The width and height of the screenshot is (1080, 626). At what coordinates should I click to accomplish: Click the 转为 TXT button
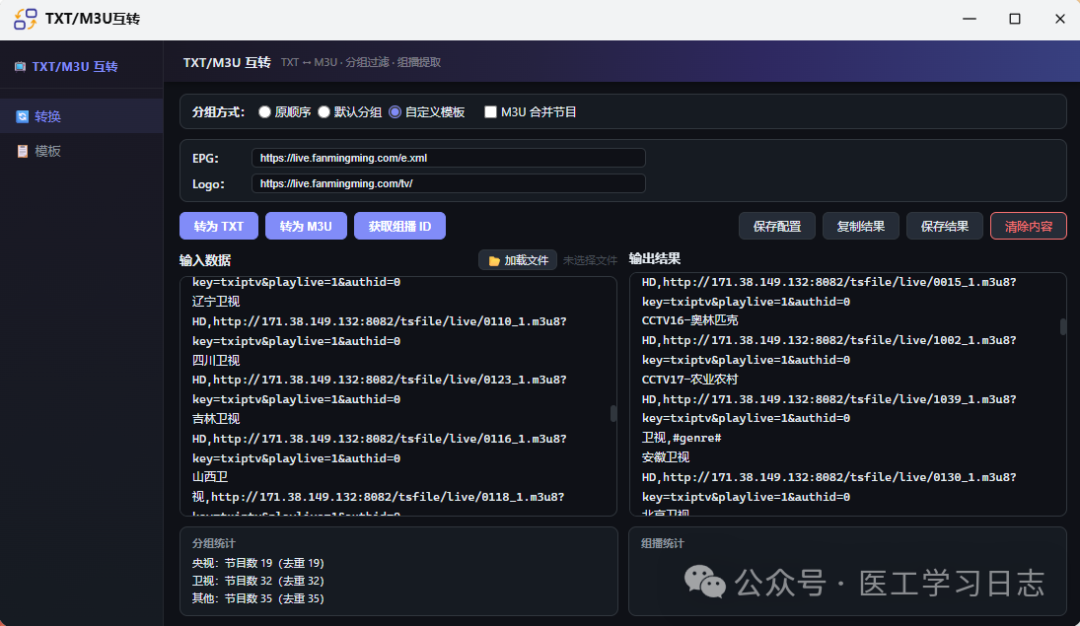pos(218,225)
